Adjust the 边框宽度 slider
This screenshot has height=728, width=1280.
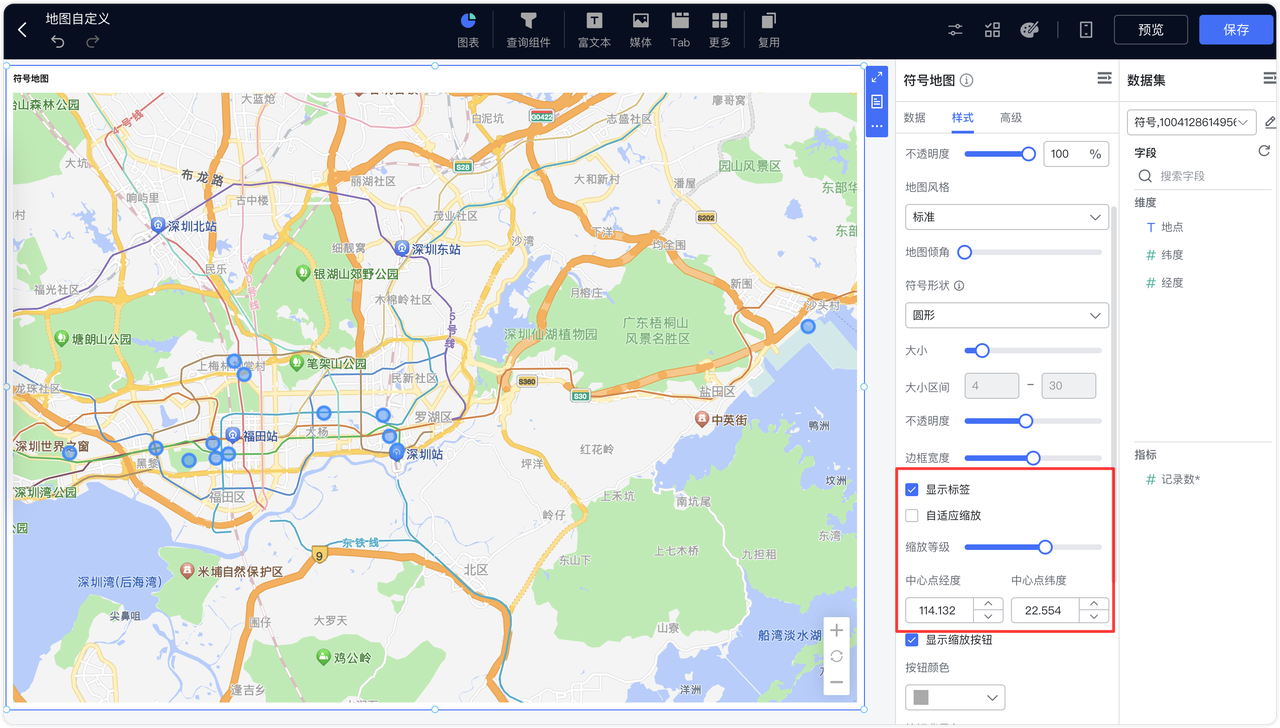tap(1033, 458)
